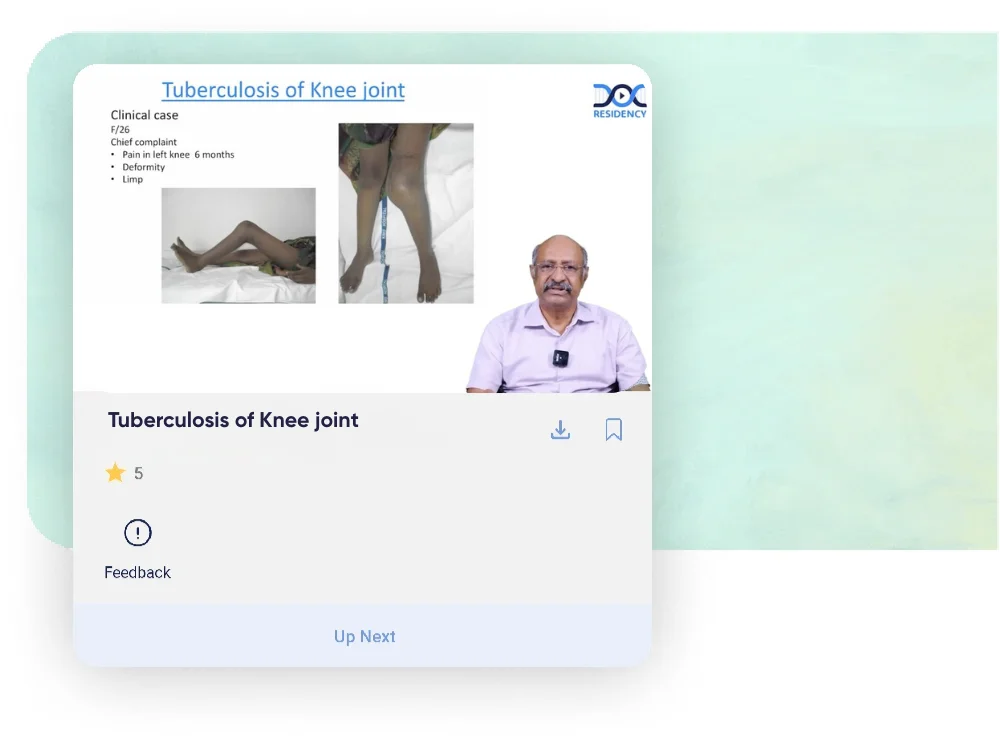The height and width of the screenshot is (744, 1000).
Task: Select the bold video title below the player
Action: pyautogui.click(x=233, y=420)
